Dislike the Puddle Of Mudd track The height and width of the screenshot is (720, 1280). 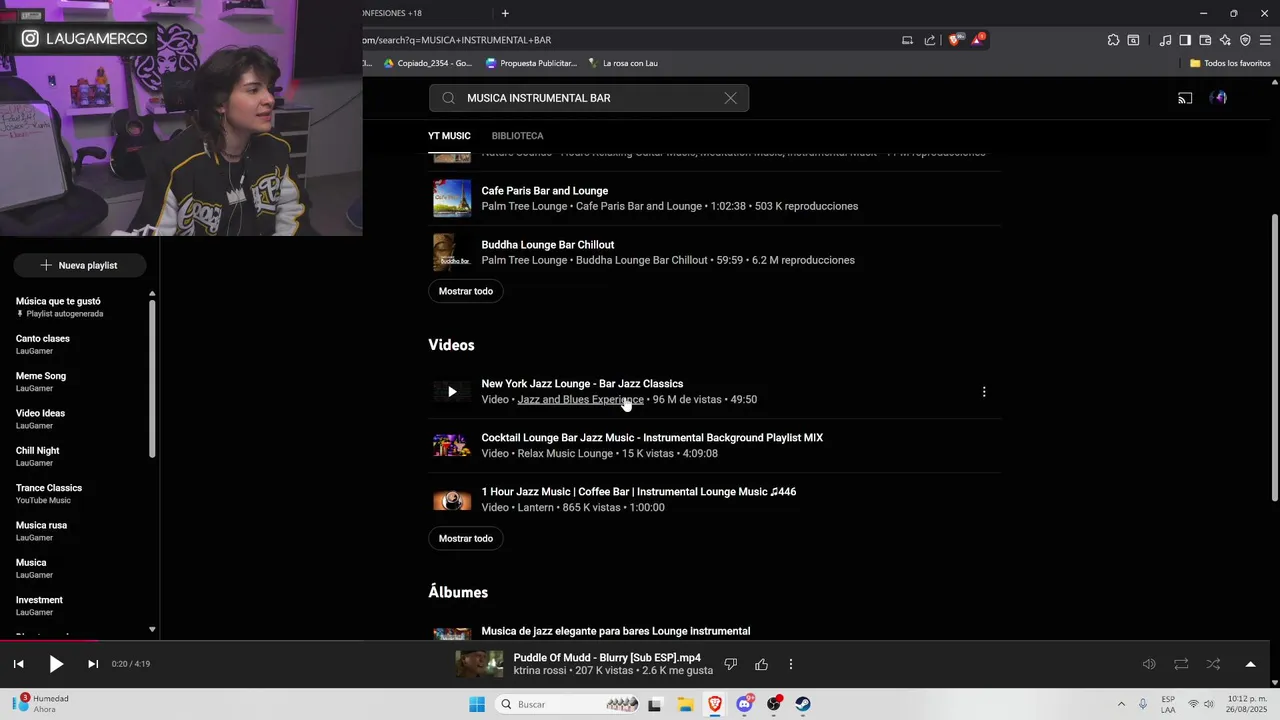(x=731, y=664)
